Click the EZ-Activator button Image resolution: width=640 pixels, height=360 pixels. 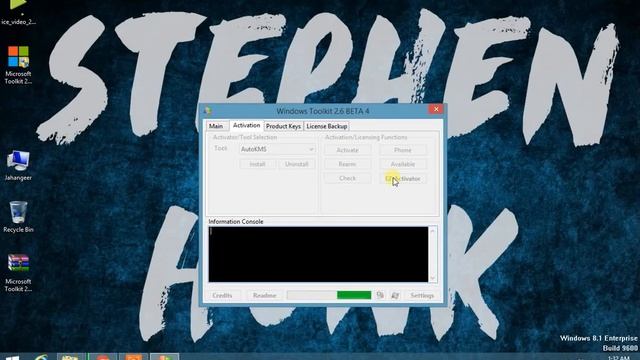(402, 178)
